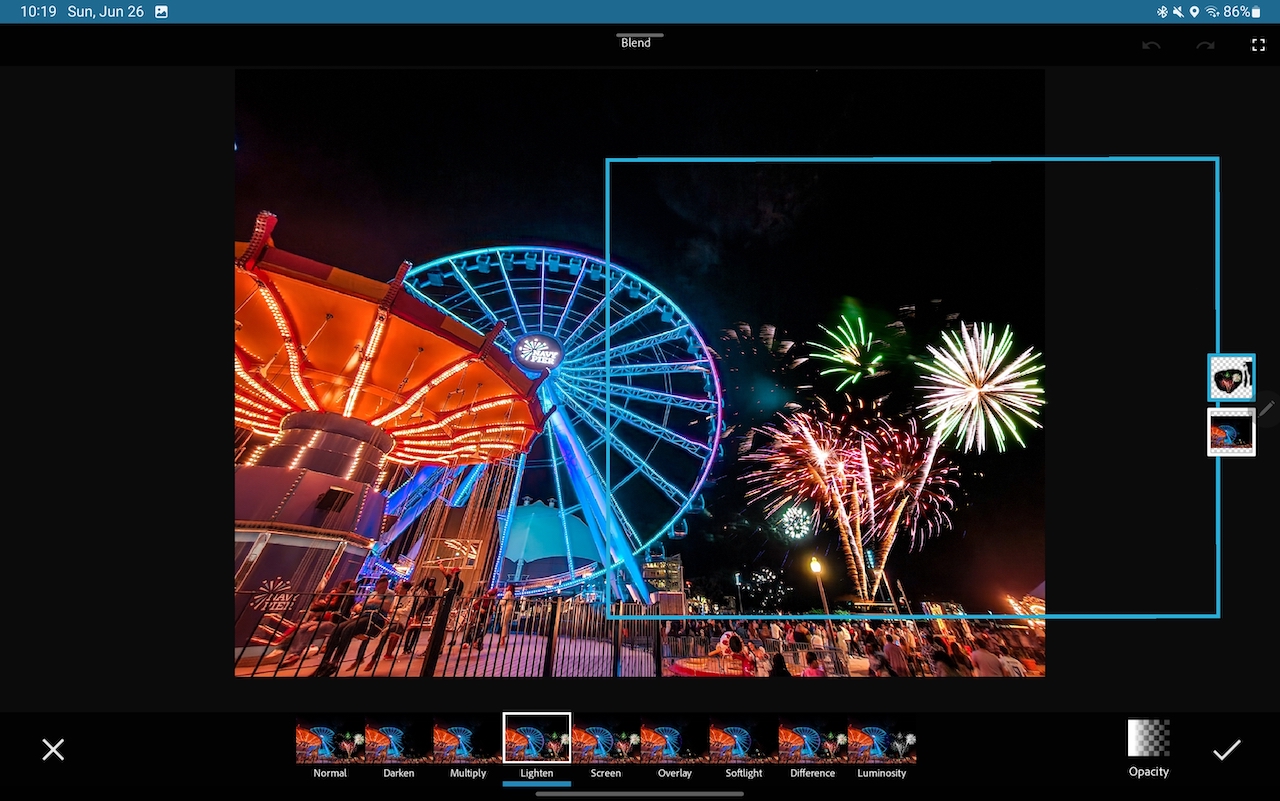Apply the Overlay blend mode
This screenshot has width=1280, height=801.
pyautogui.click(x=675, y=745)
